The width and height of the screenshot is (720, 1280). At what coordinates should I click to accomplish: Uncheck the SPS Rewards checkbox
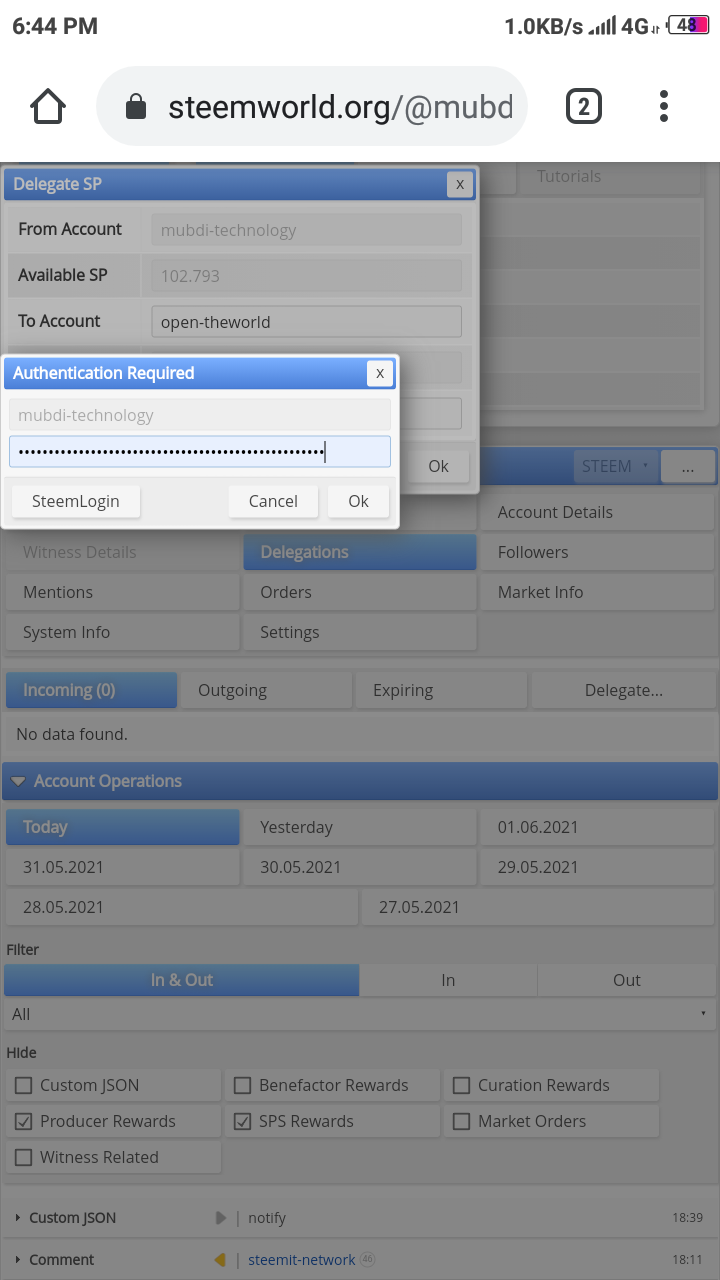click(243, 1121)
